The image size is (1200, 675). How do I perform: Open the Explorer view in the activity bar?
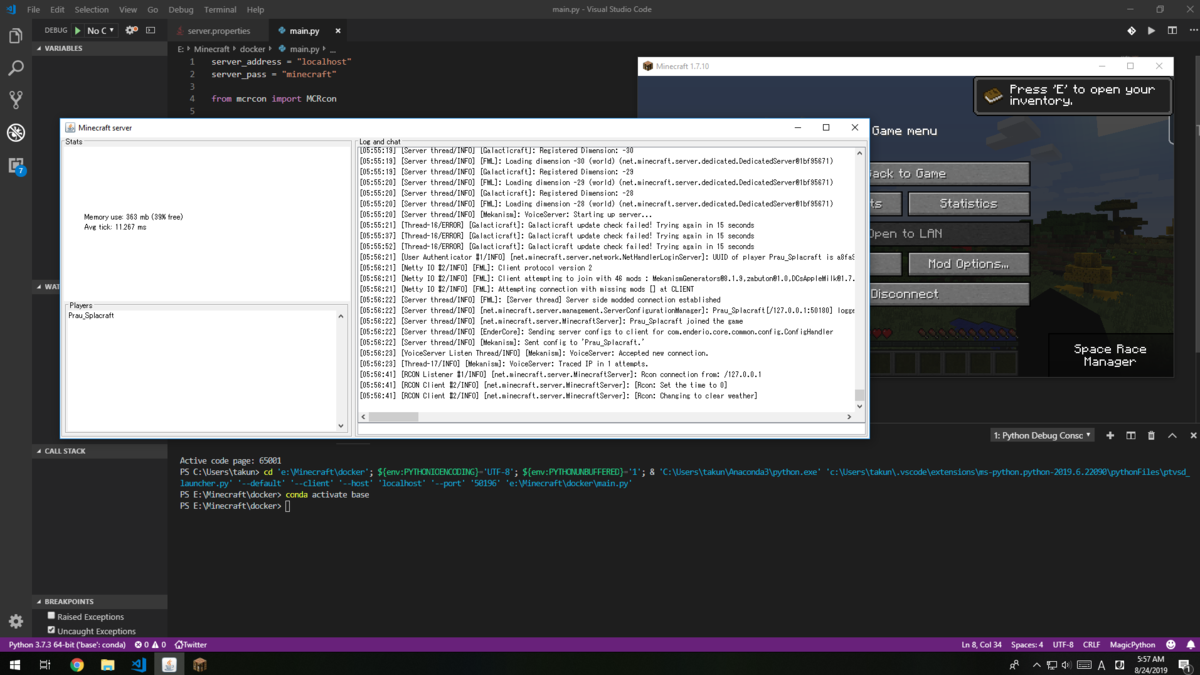tap(16, 37)
